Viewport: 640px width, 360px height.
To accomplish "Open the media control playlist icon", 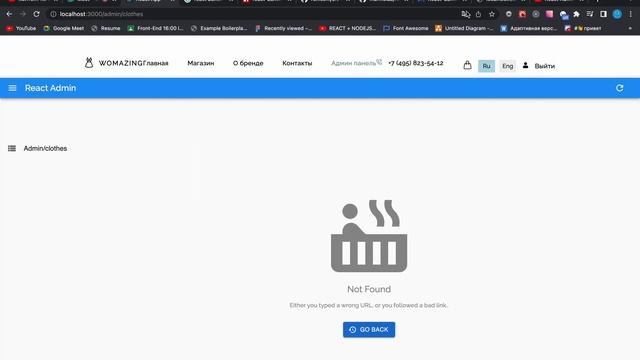I will 590,14.
